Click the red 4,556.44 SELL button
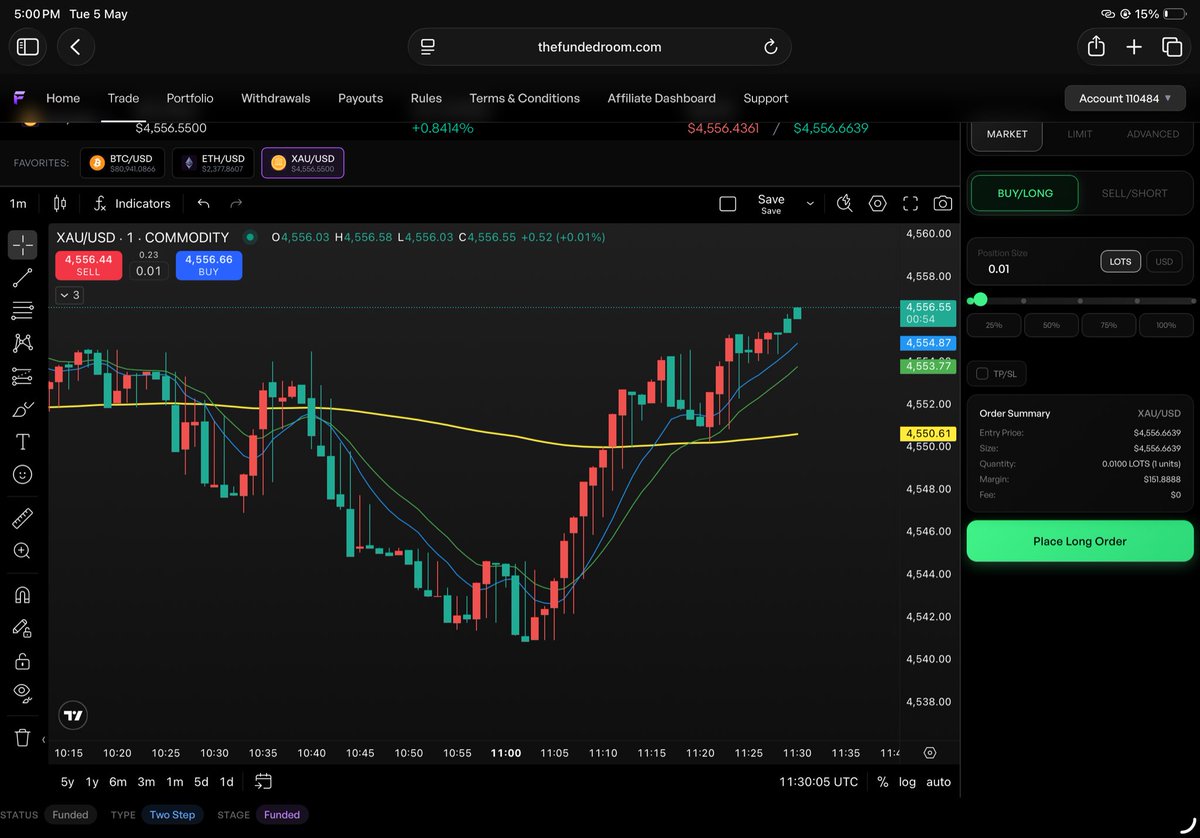This screenshot has width=1200, height=838. tap(88, 265)
